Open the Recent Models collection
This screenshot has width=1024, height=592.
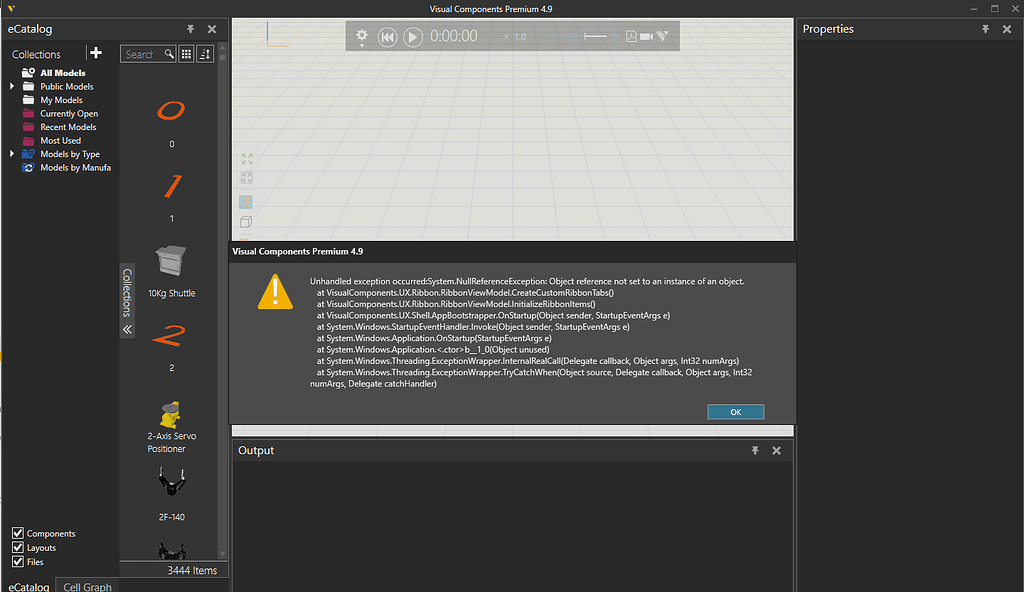pyautogui.click(x=68, y=127)
